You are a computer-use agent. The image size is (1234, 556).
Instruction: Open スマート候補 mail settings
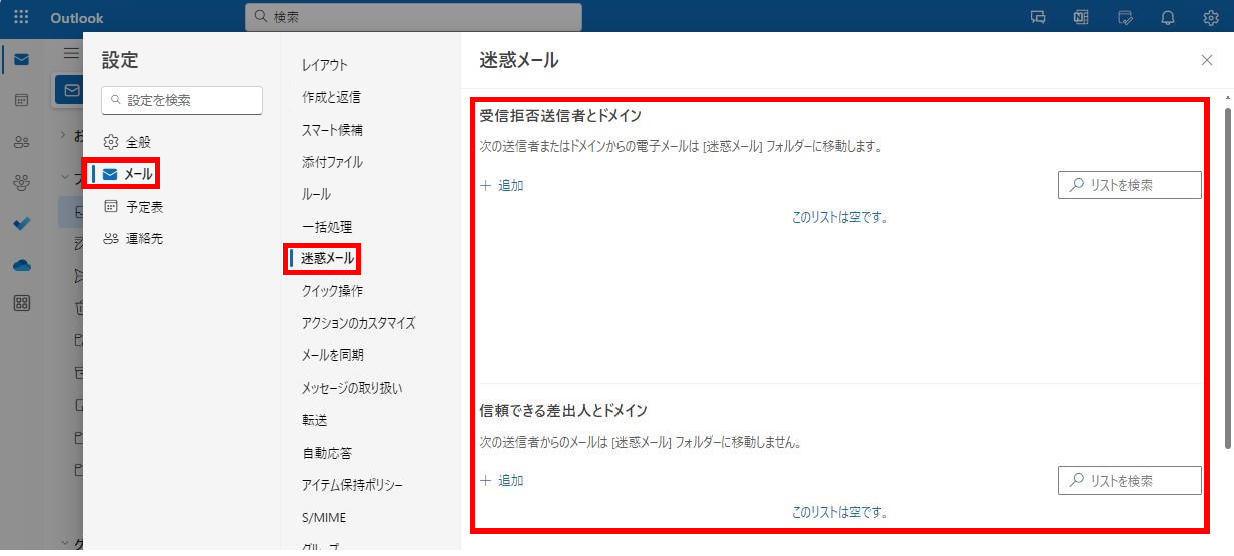[332, 130]
